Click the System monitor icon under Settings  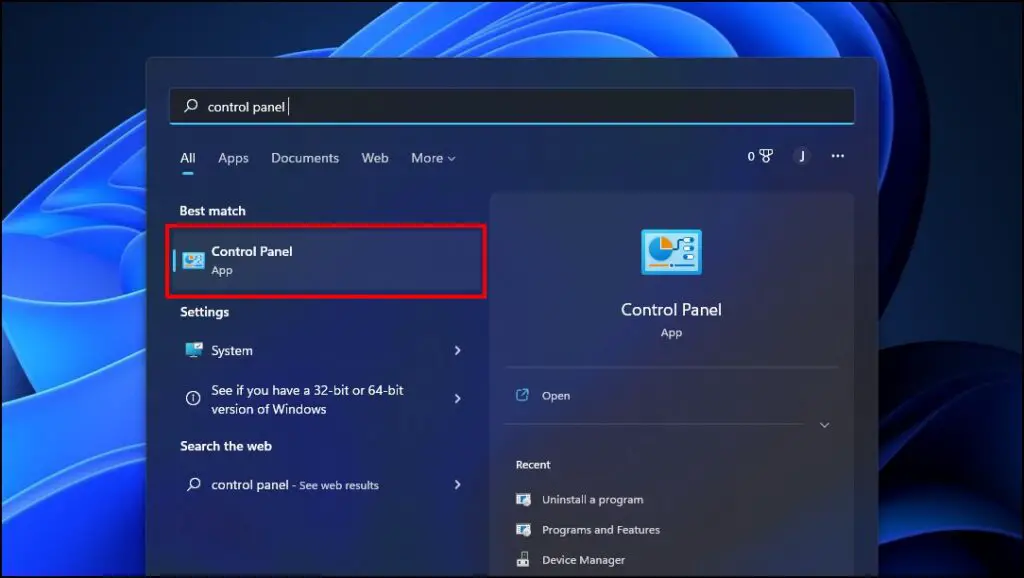point(193,350)
